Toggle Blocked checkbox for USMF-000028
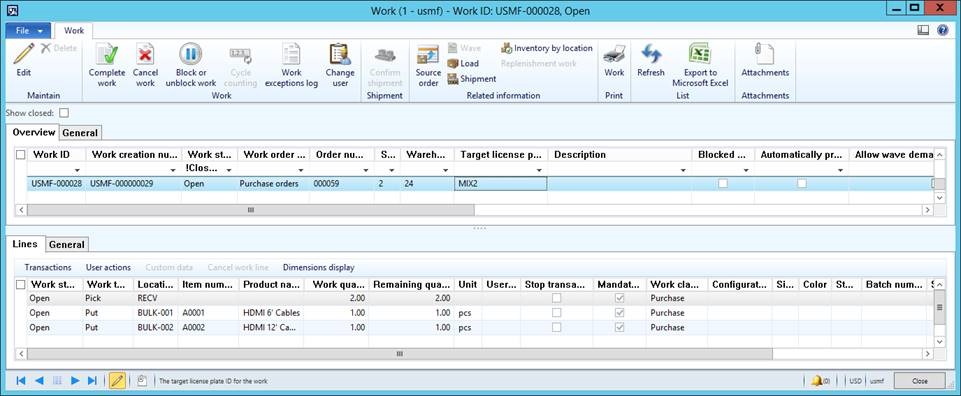Image resolution: width=961 pixels, height=396 pixels. coord(723,183)
